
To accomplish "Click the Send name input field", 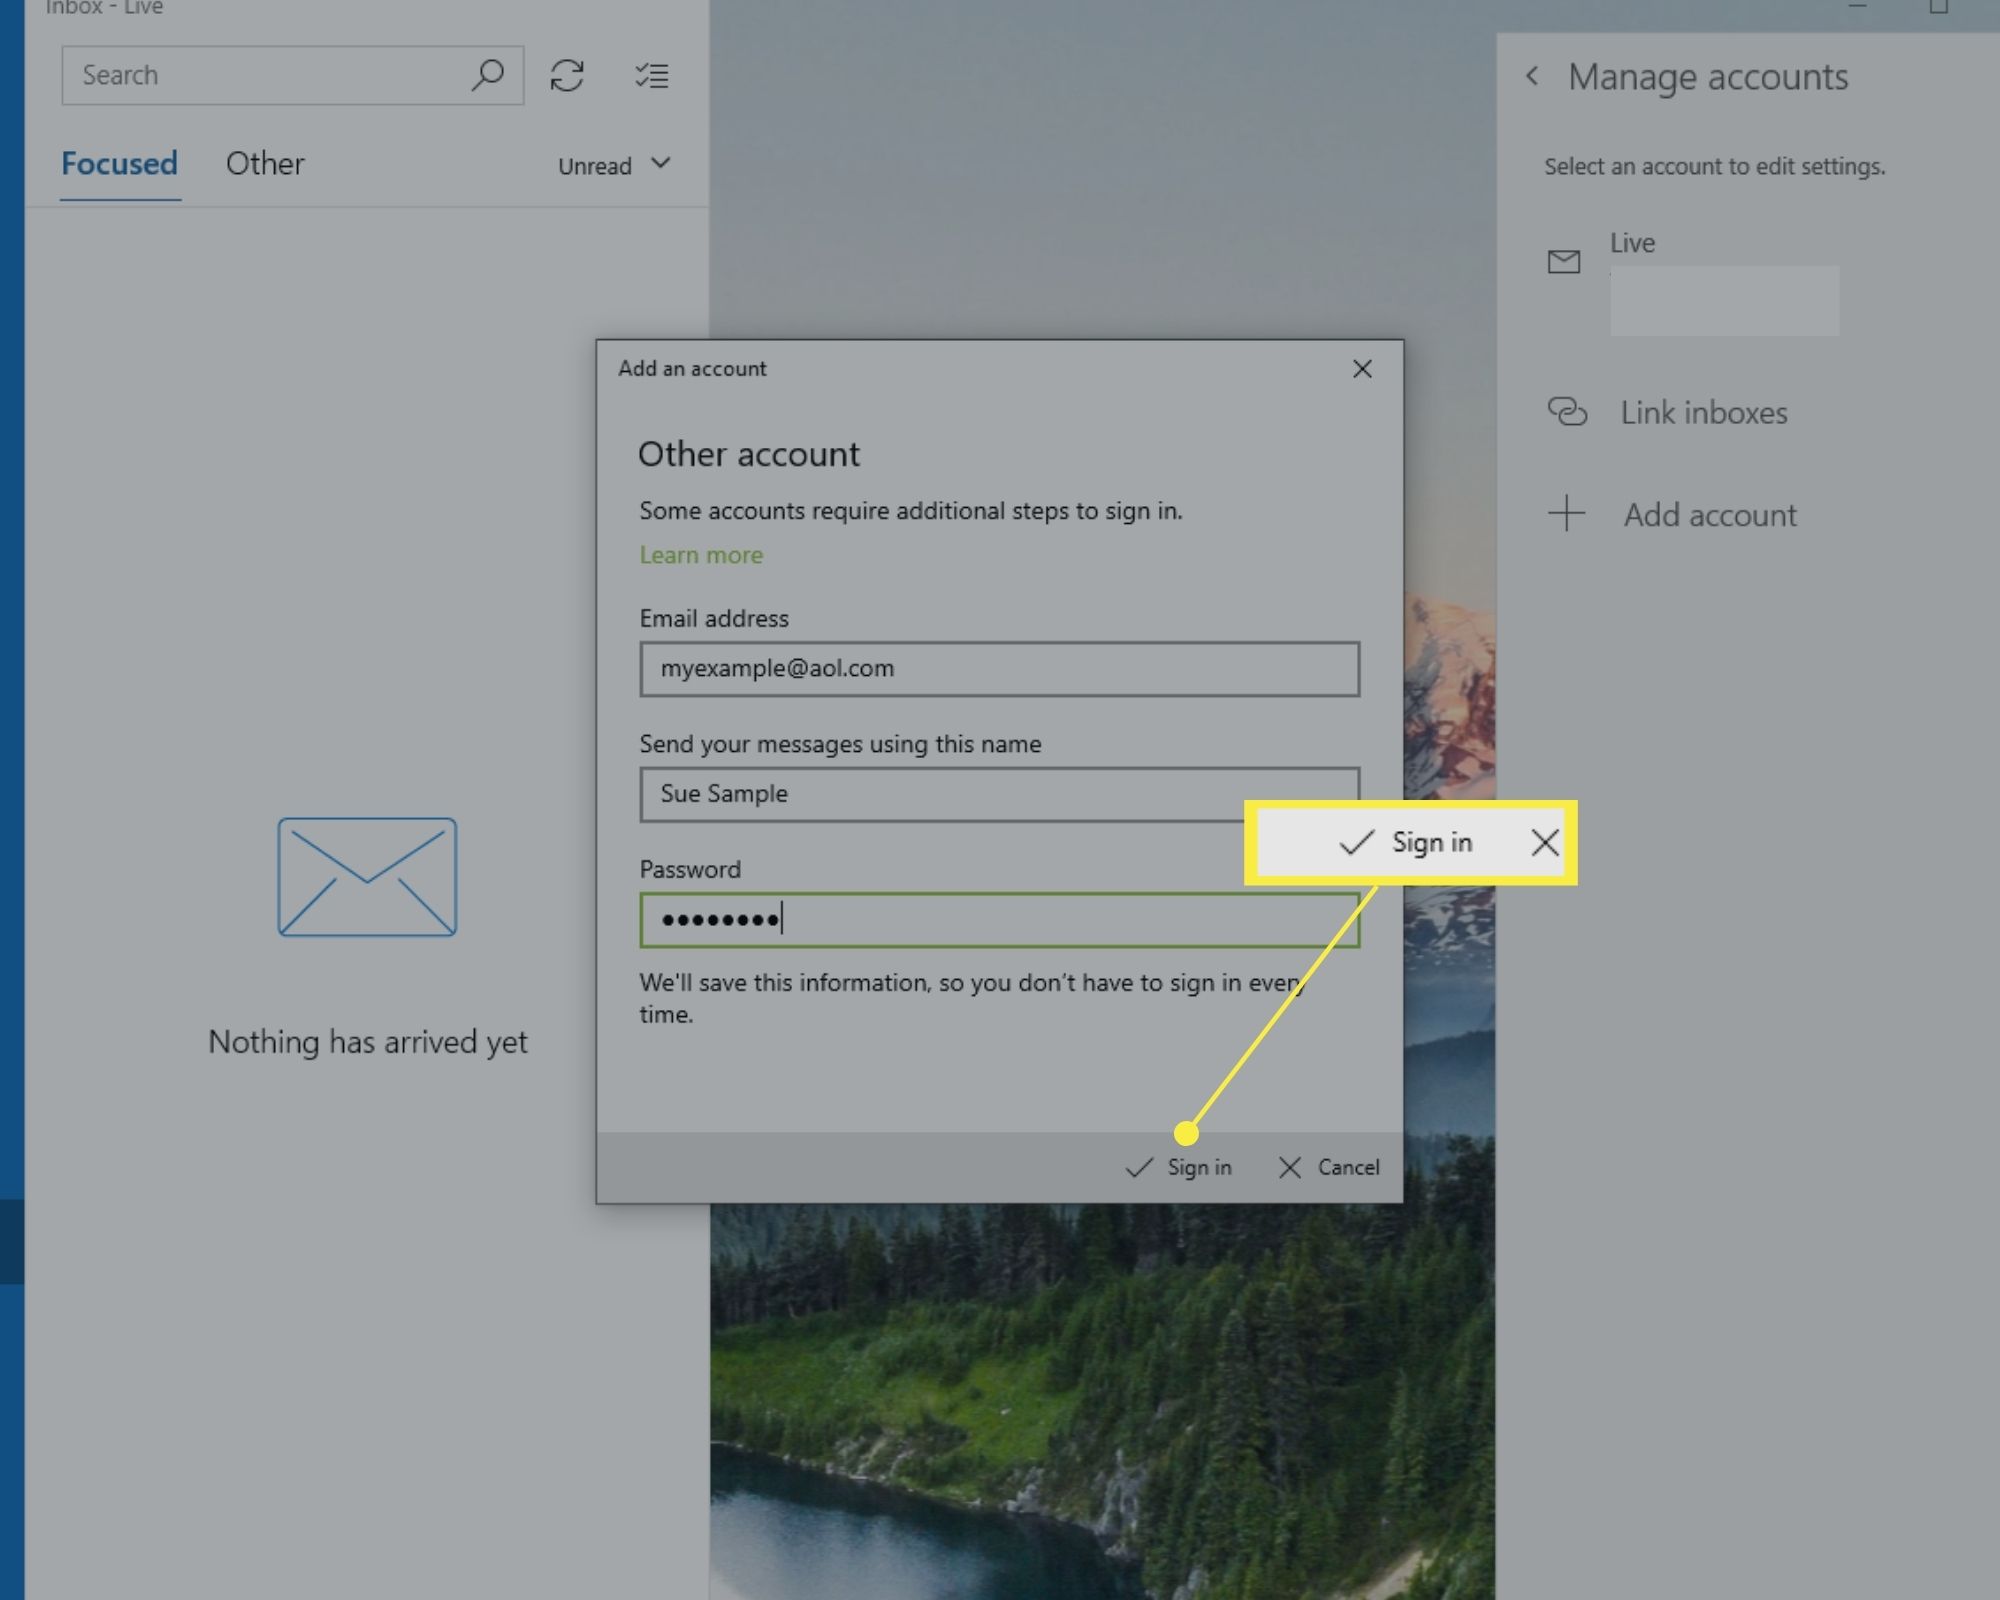I will tap(999, 793).
